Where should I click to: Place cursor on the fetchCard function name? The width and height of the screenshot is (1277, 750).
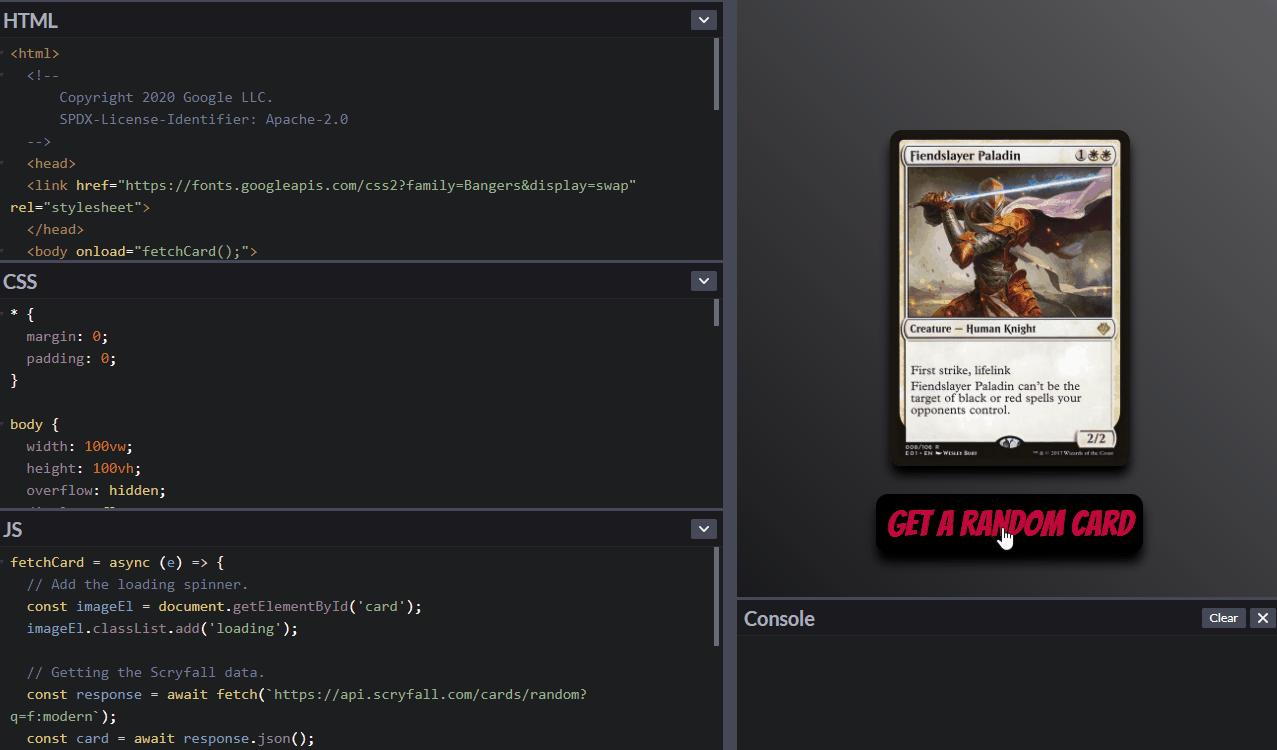47,562
